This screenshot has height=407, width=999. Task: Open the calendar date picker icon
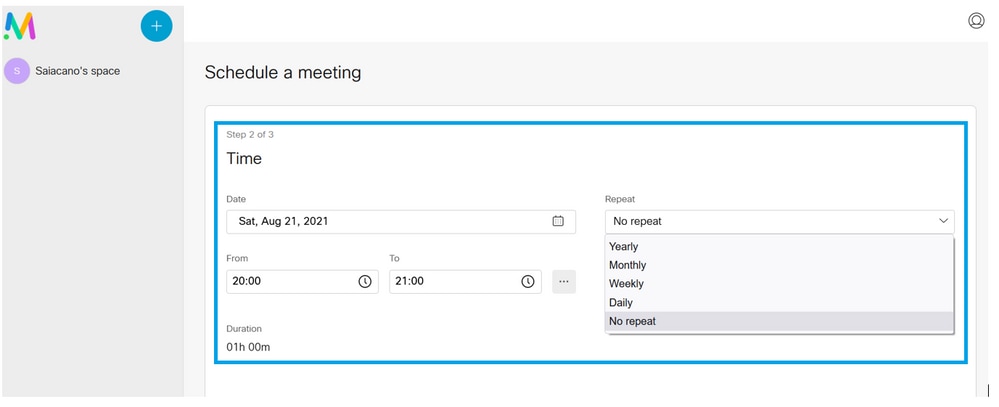point(558,221)
